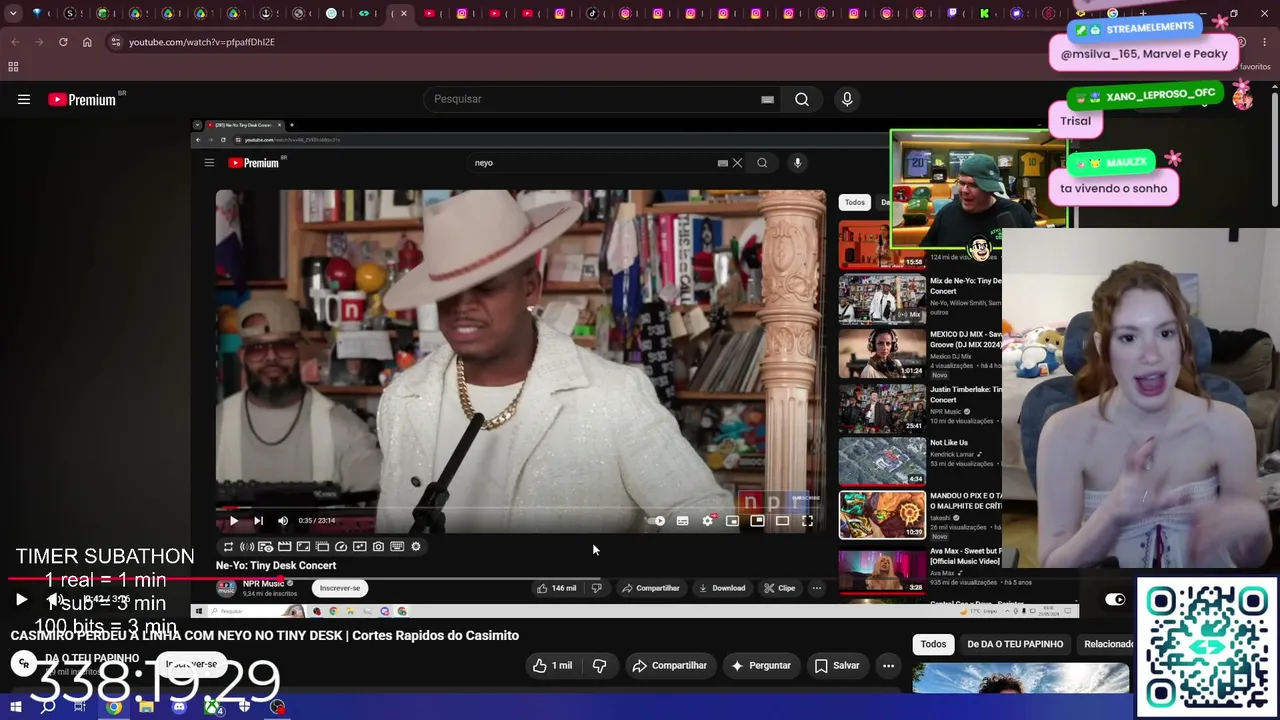This screenshot has width=1280, height=720.
Task: Open the Chrome tab search dropdown
Action: [13, 13]
